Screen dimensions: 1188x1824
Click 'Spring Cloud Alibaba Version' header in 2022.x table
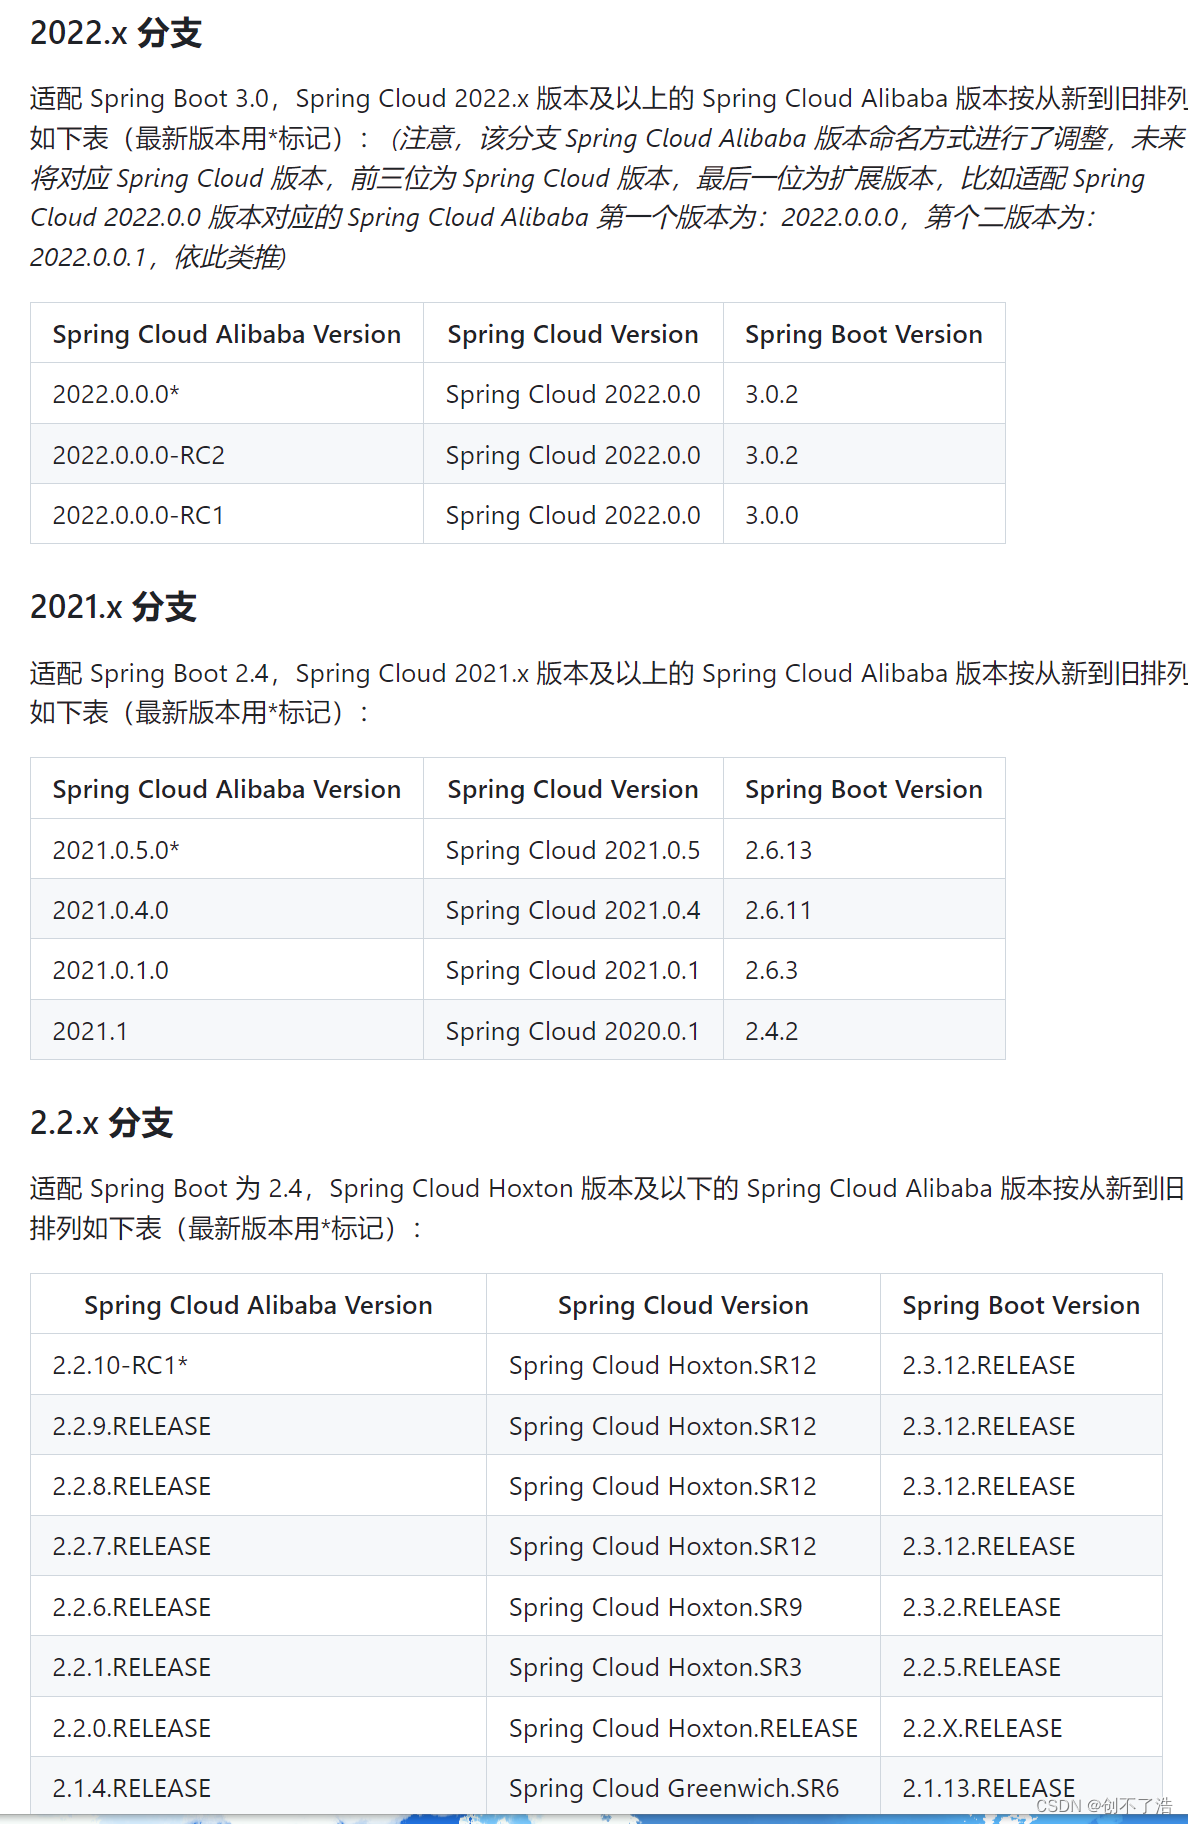pyautogui.click(x=227, y=334)
